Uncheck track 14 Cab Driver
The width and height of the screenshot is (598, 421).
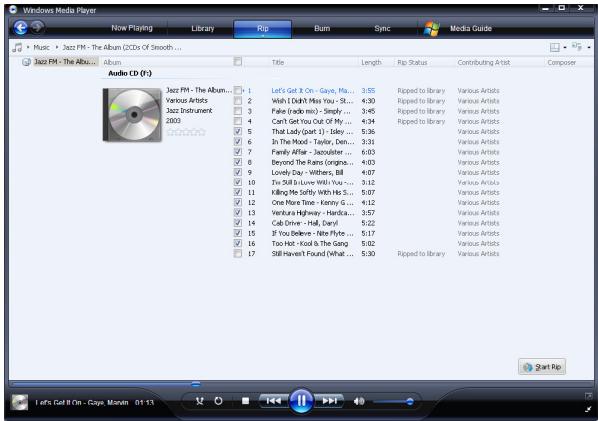pos(238,223)
